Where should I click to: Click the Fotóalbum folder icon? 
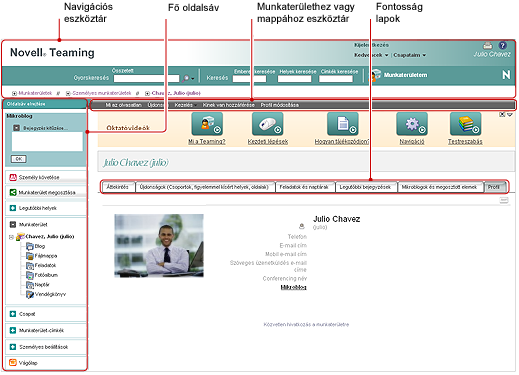coord(30,275)
